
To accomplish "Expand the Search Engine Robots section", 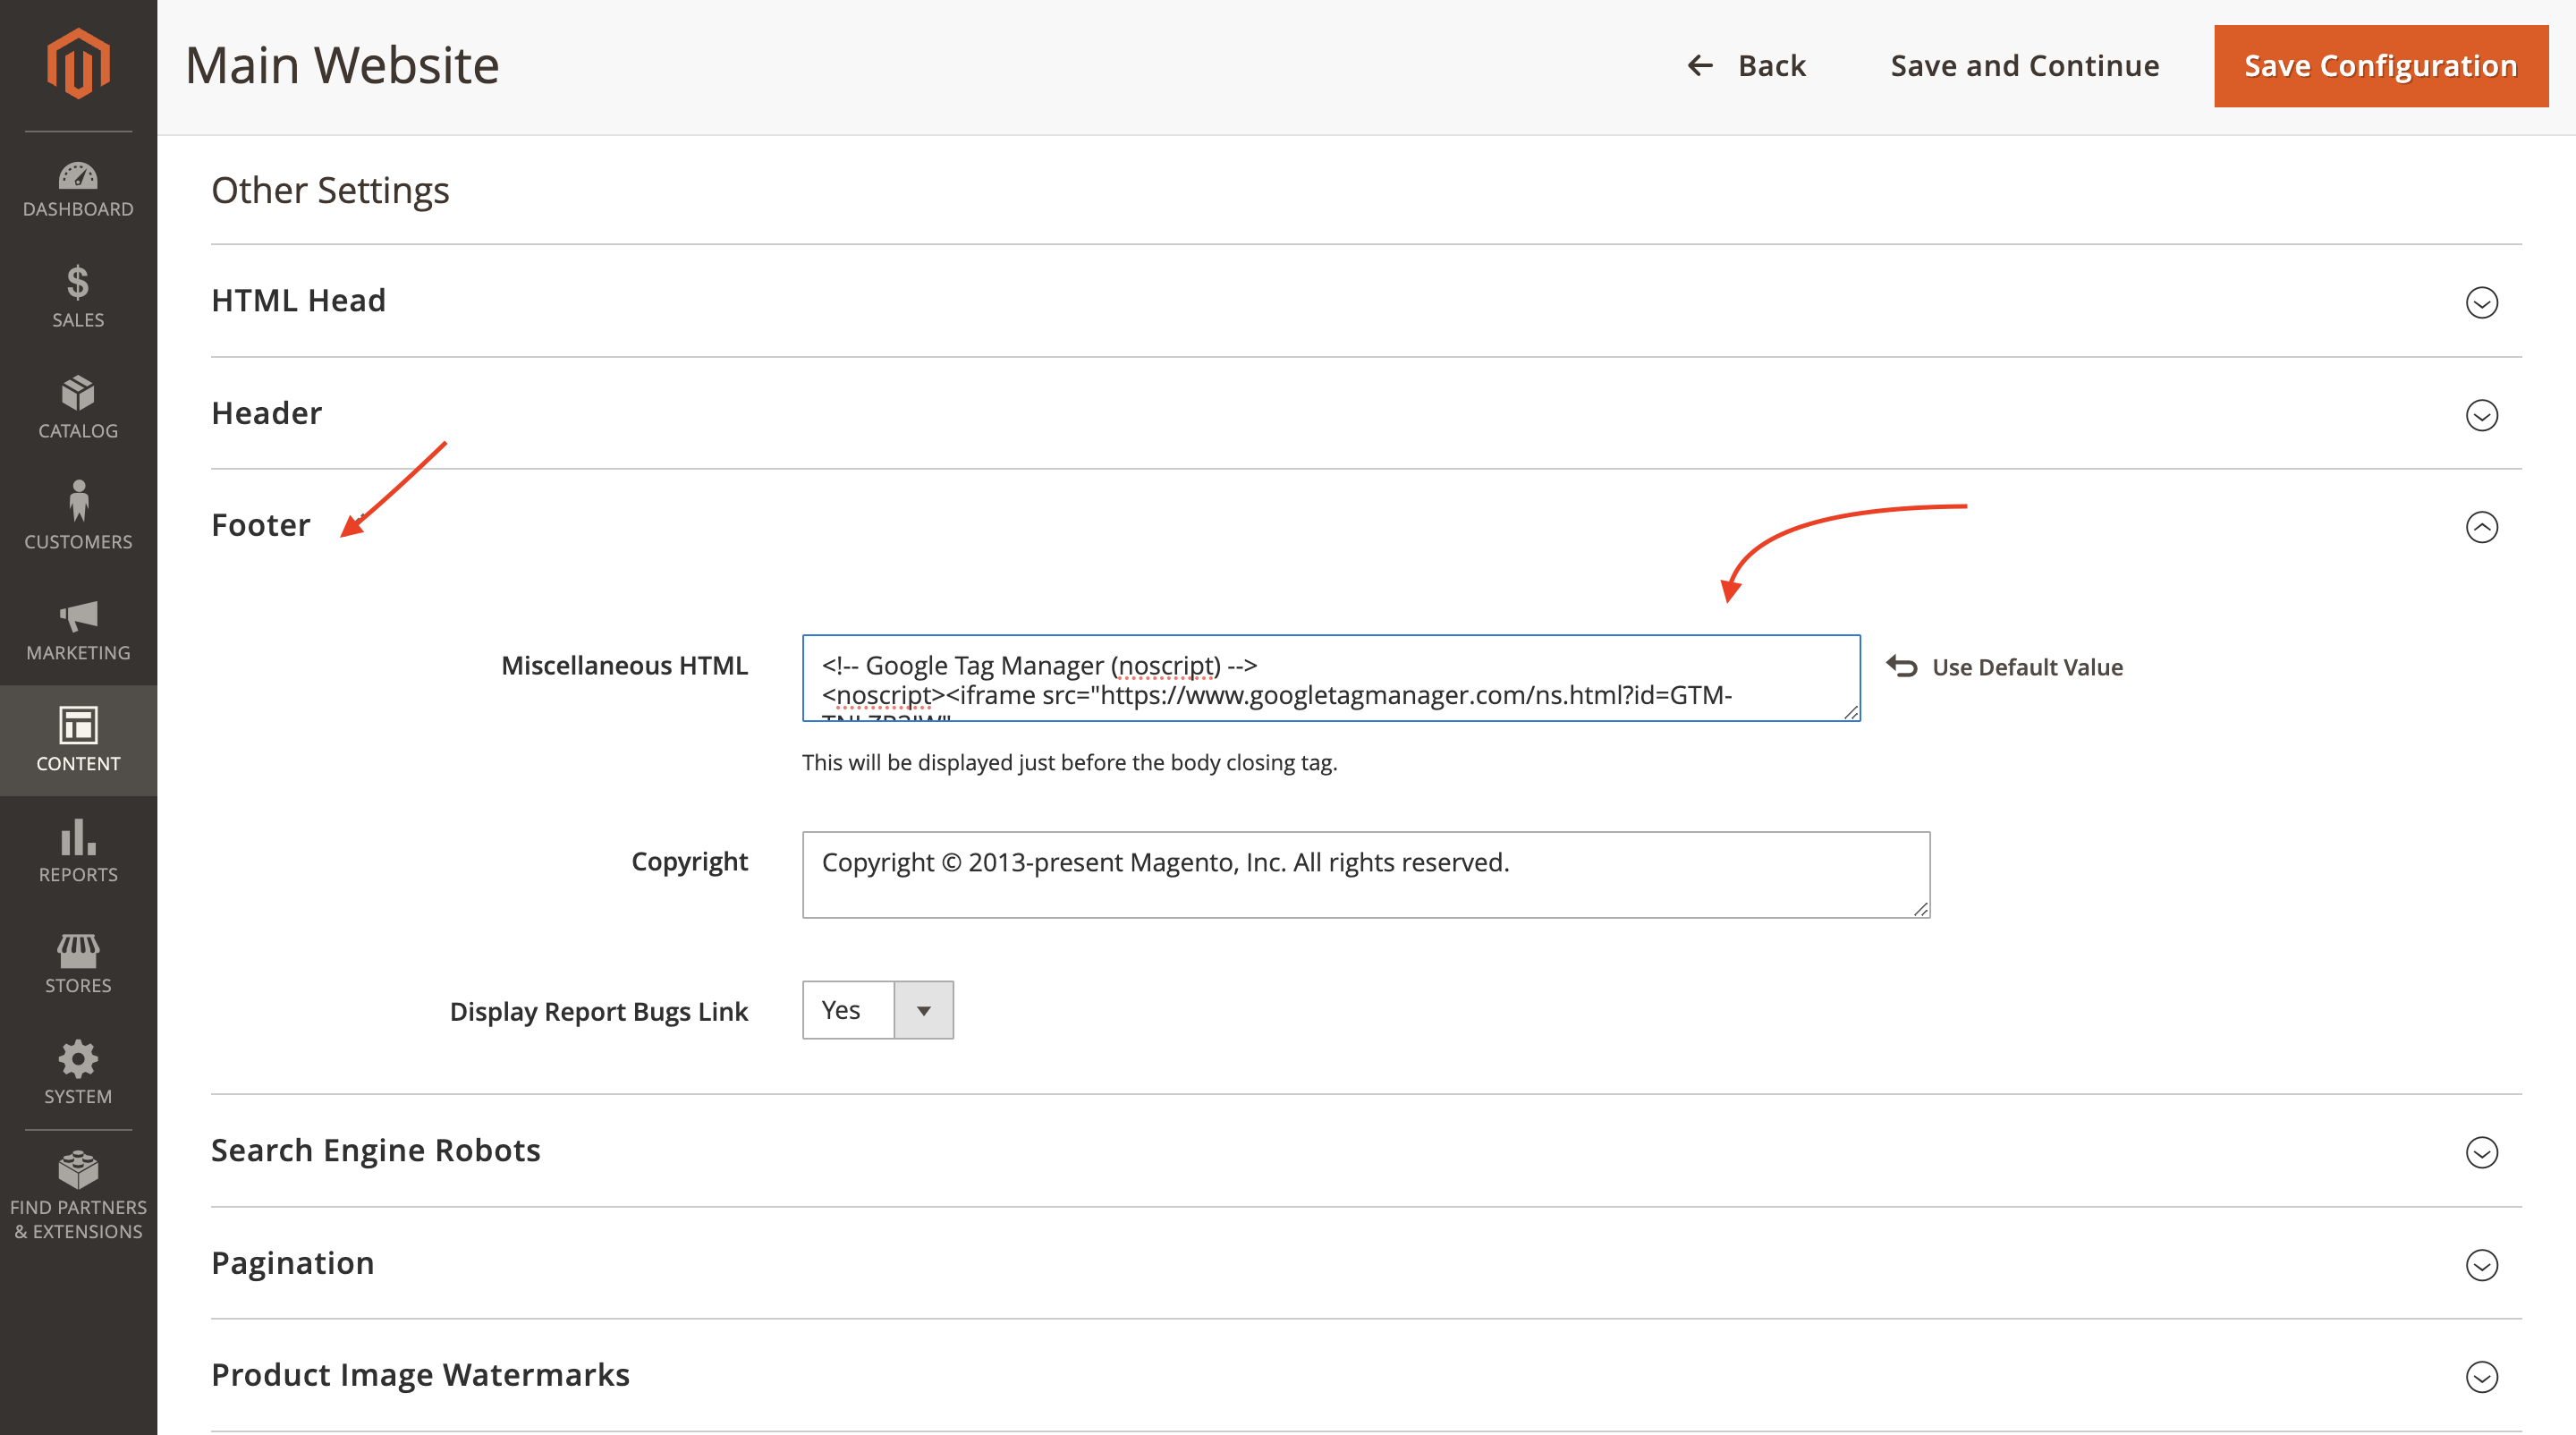I will tap(2481, 1152).
